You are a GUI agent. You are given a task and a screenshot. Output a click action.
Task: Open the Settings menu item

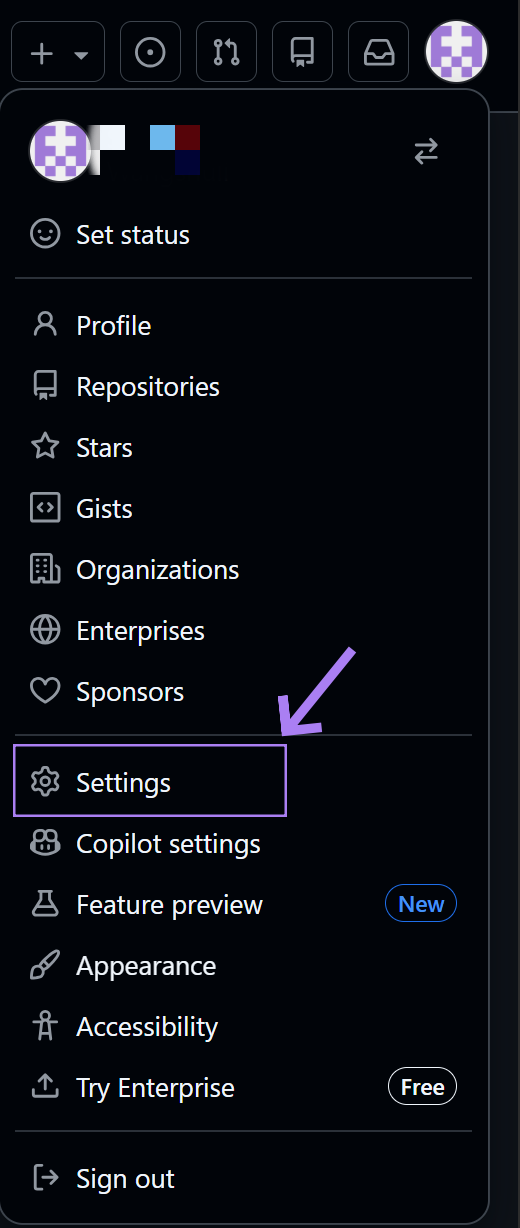click(150, 781)
